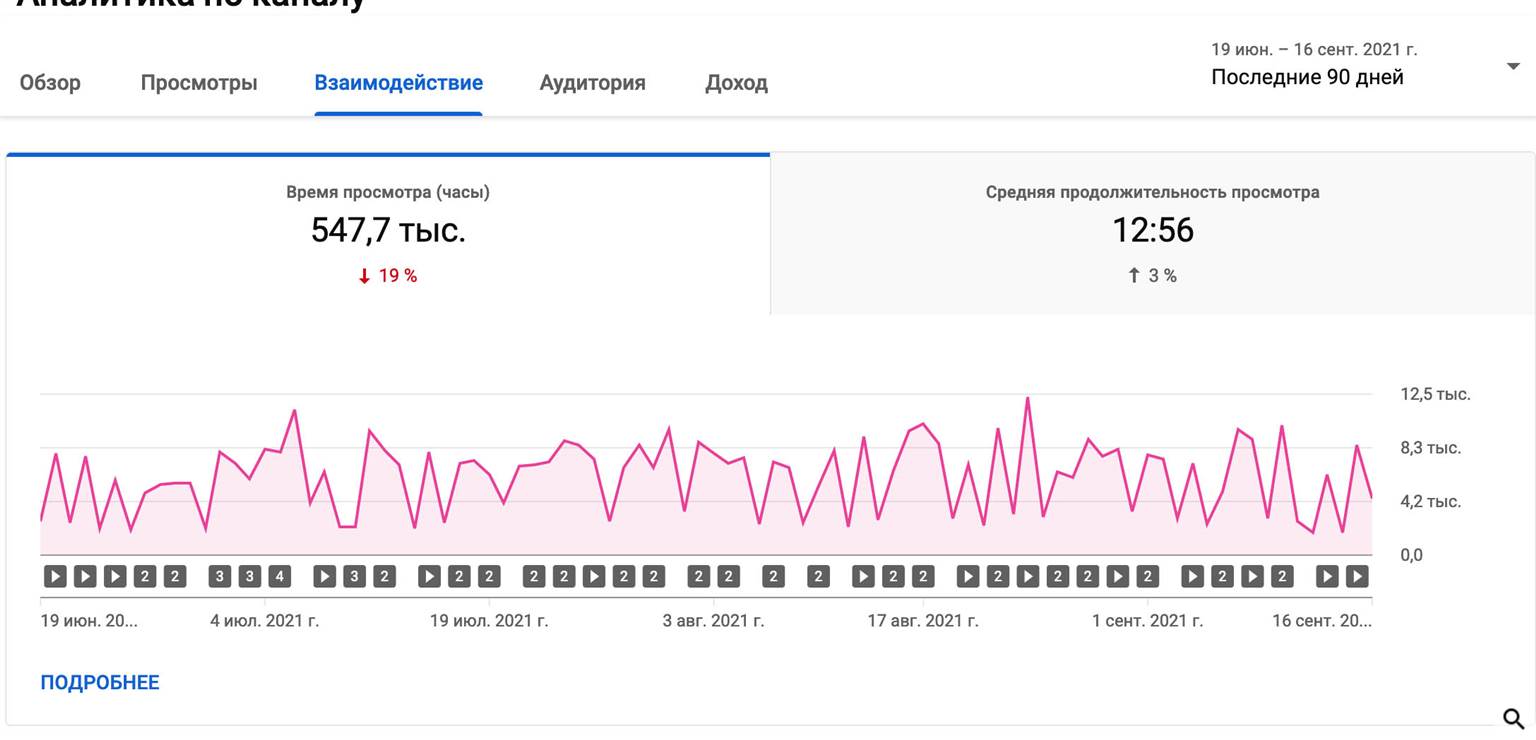Select the Время просмотра (часы) metric card

(388, 235)
